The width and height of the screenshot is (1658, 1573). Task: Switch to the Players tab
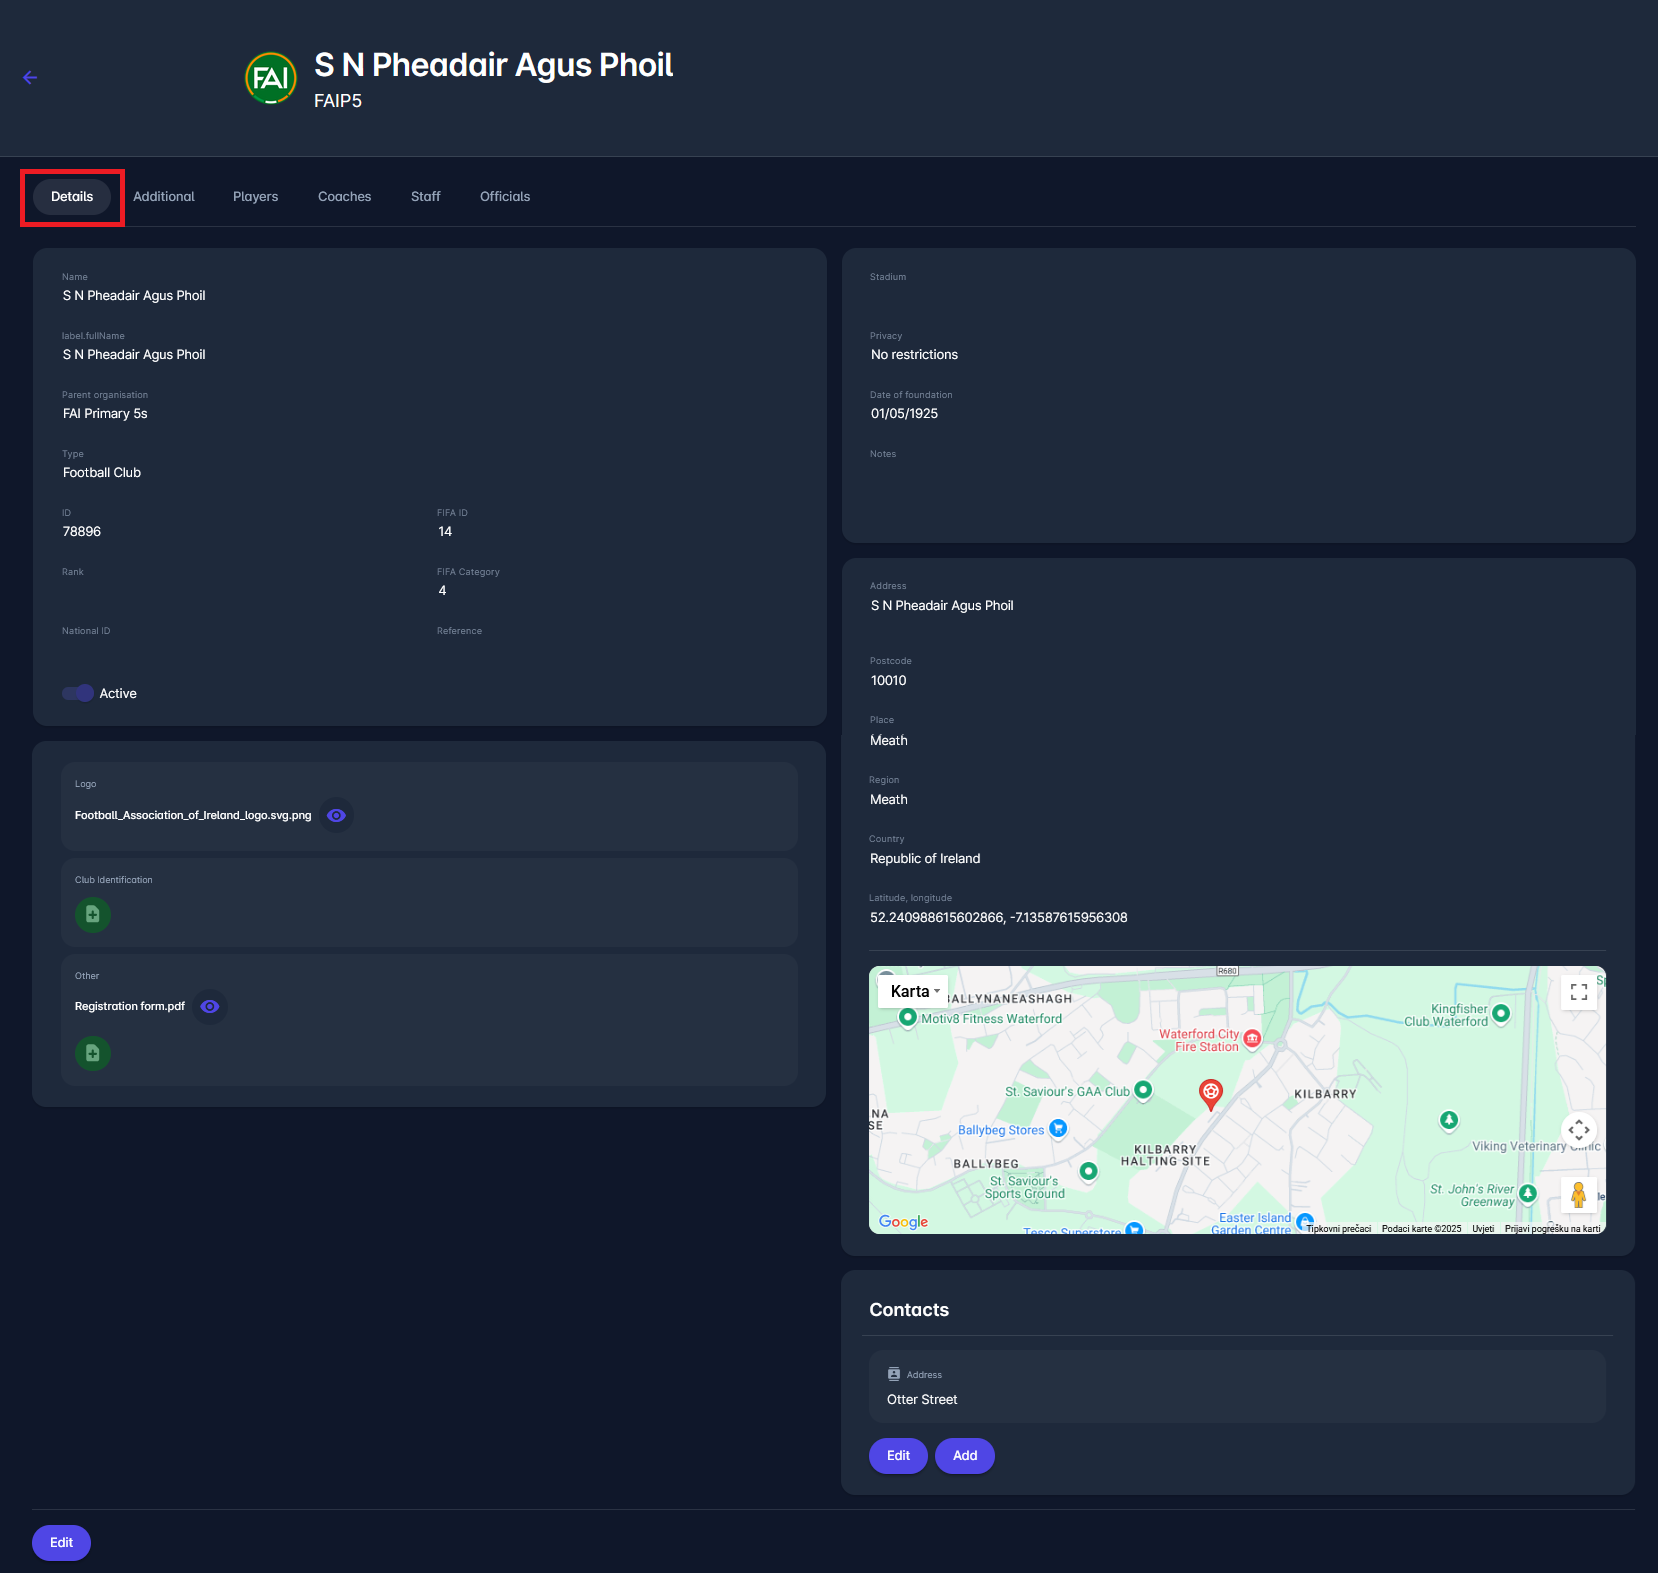[255, 197]
